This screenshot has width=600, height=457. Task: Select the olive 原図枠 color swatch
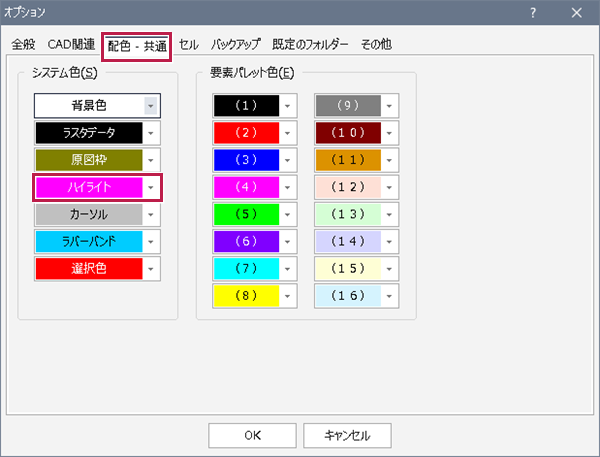coord(89,159)
